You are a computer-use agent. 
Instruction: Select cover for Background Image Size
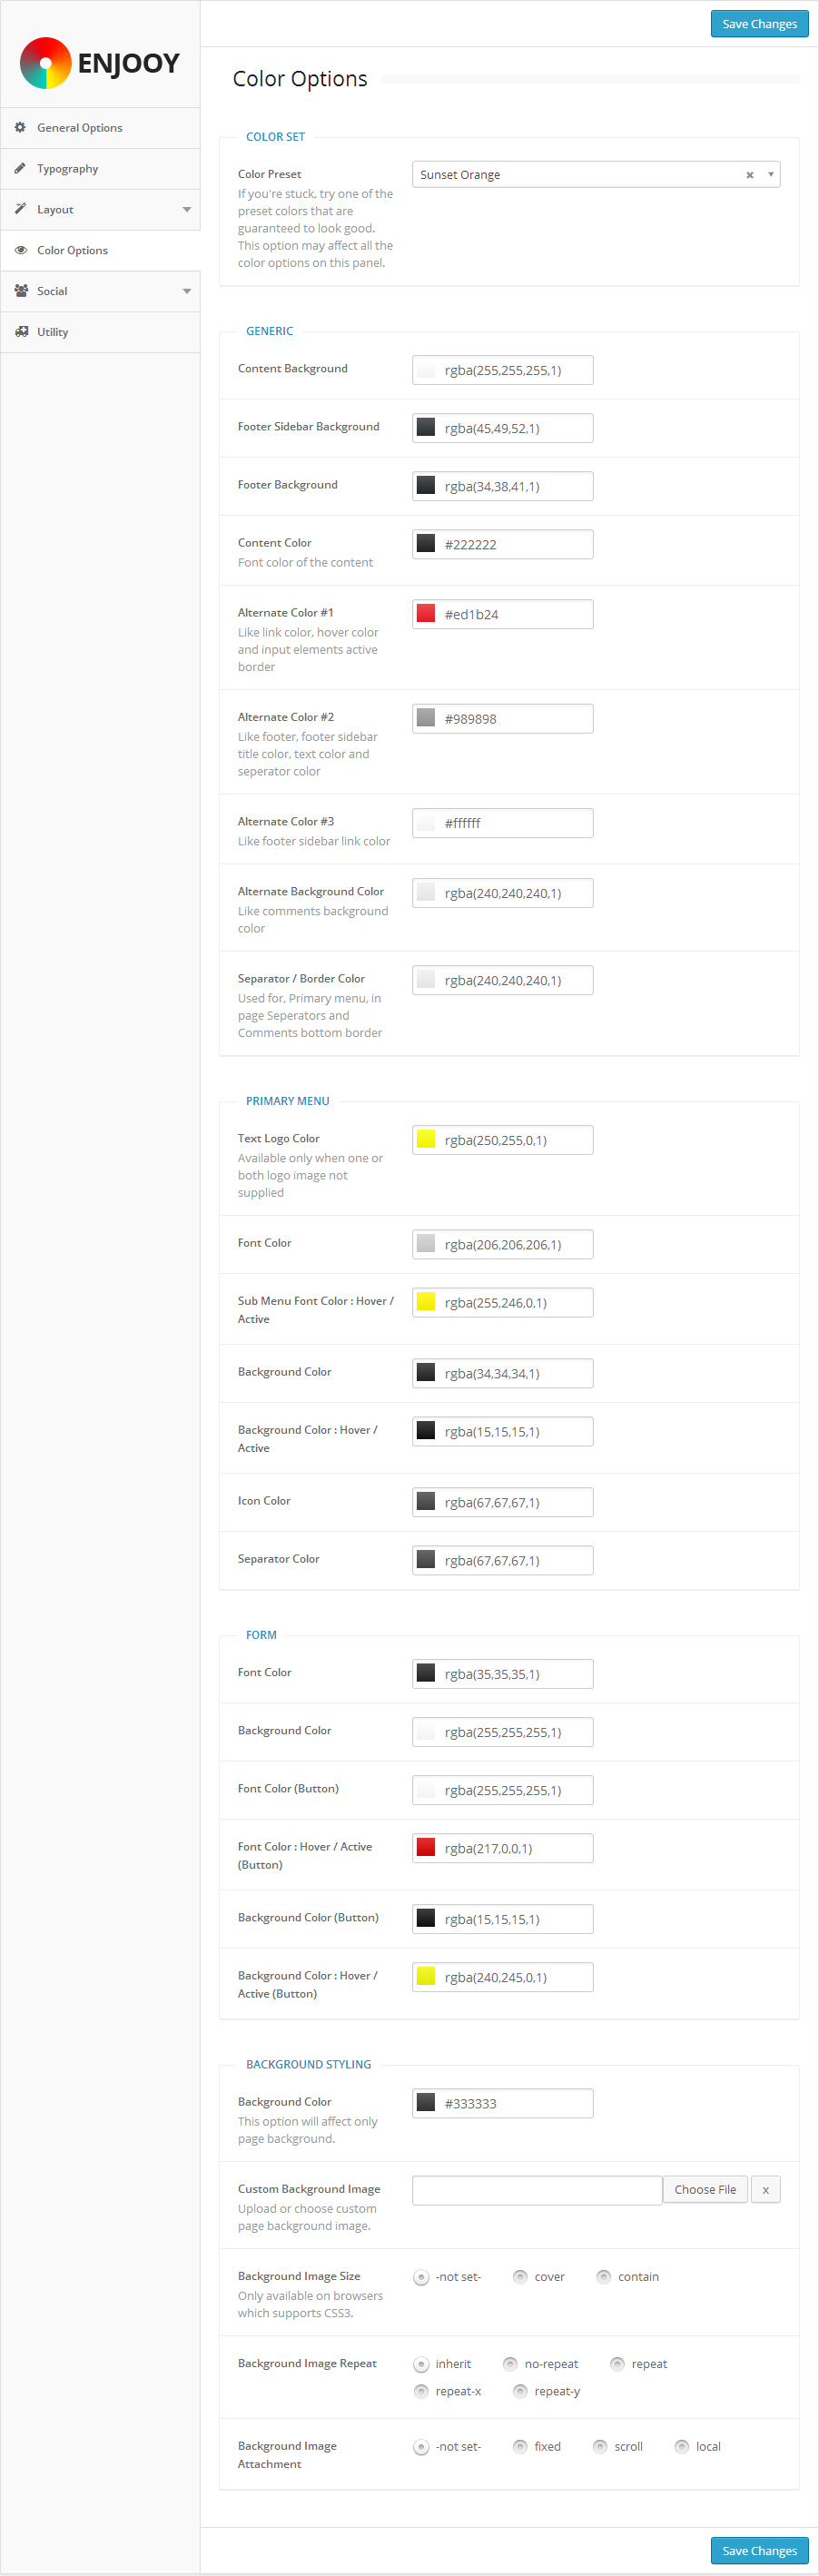(520, 2277)
